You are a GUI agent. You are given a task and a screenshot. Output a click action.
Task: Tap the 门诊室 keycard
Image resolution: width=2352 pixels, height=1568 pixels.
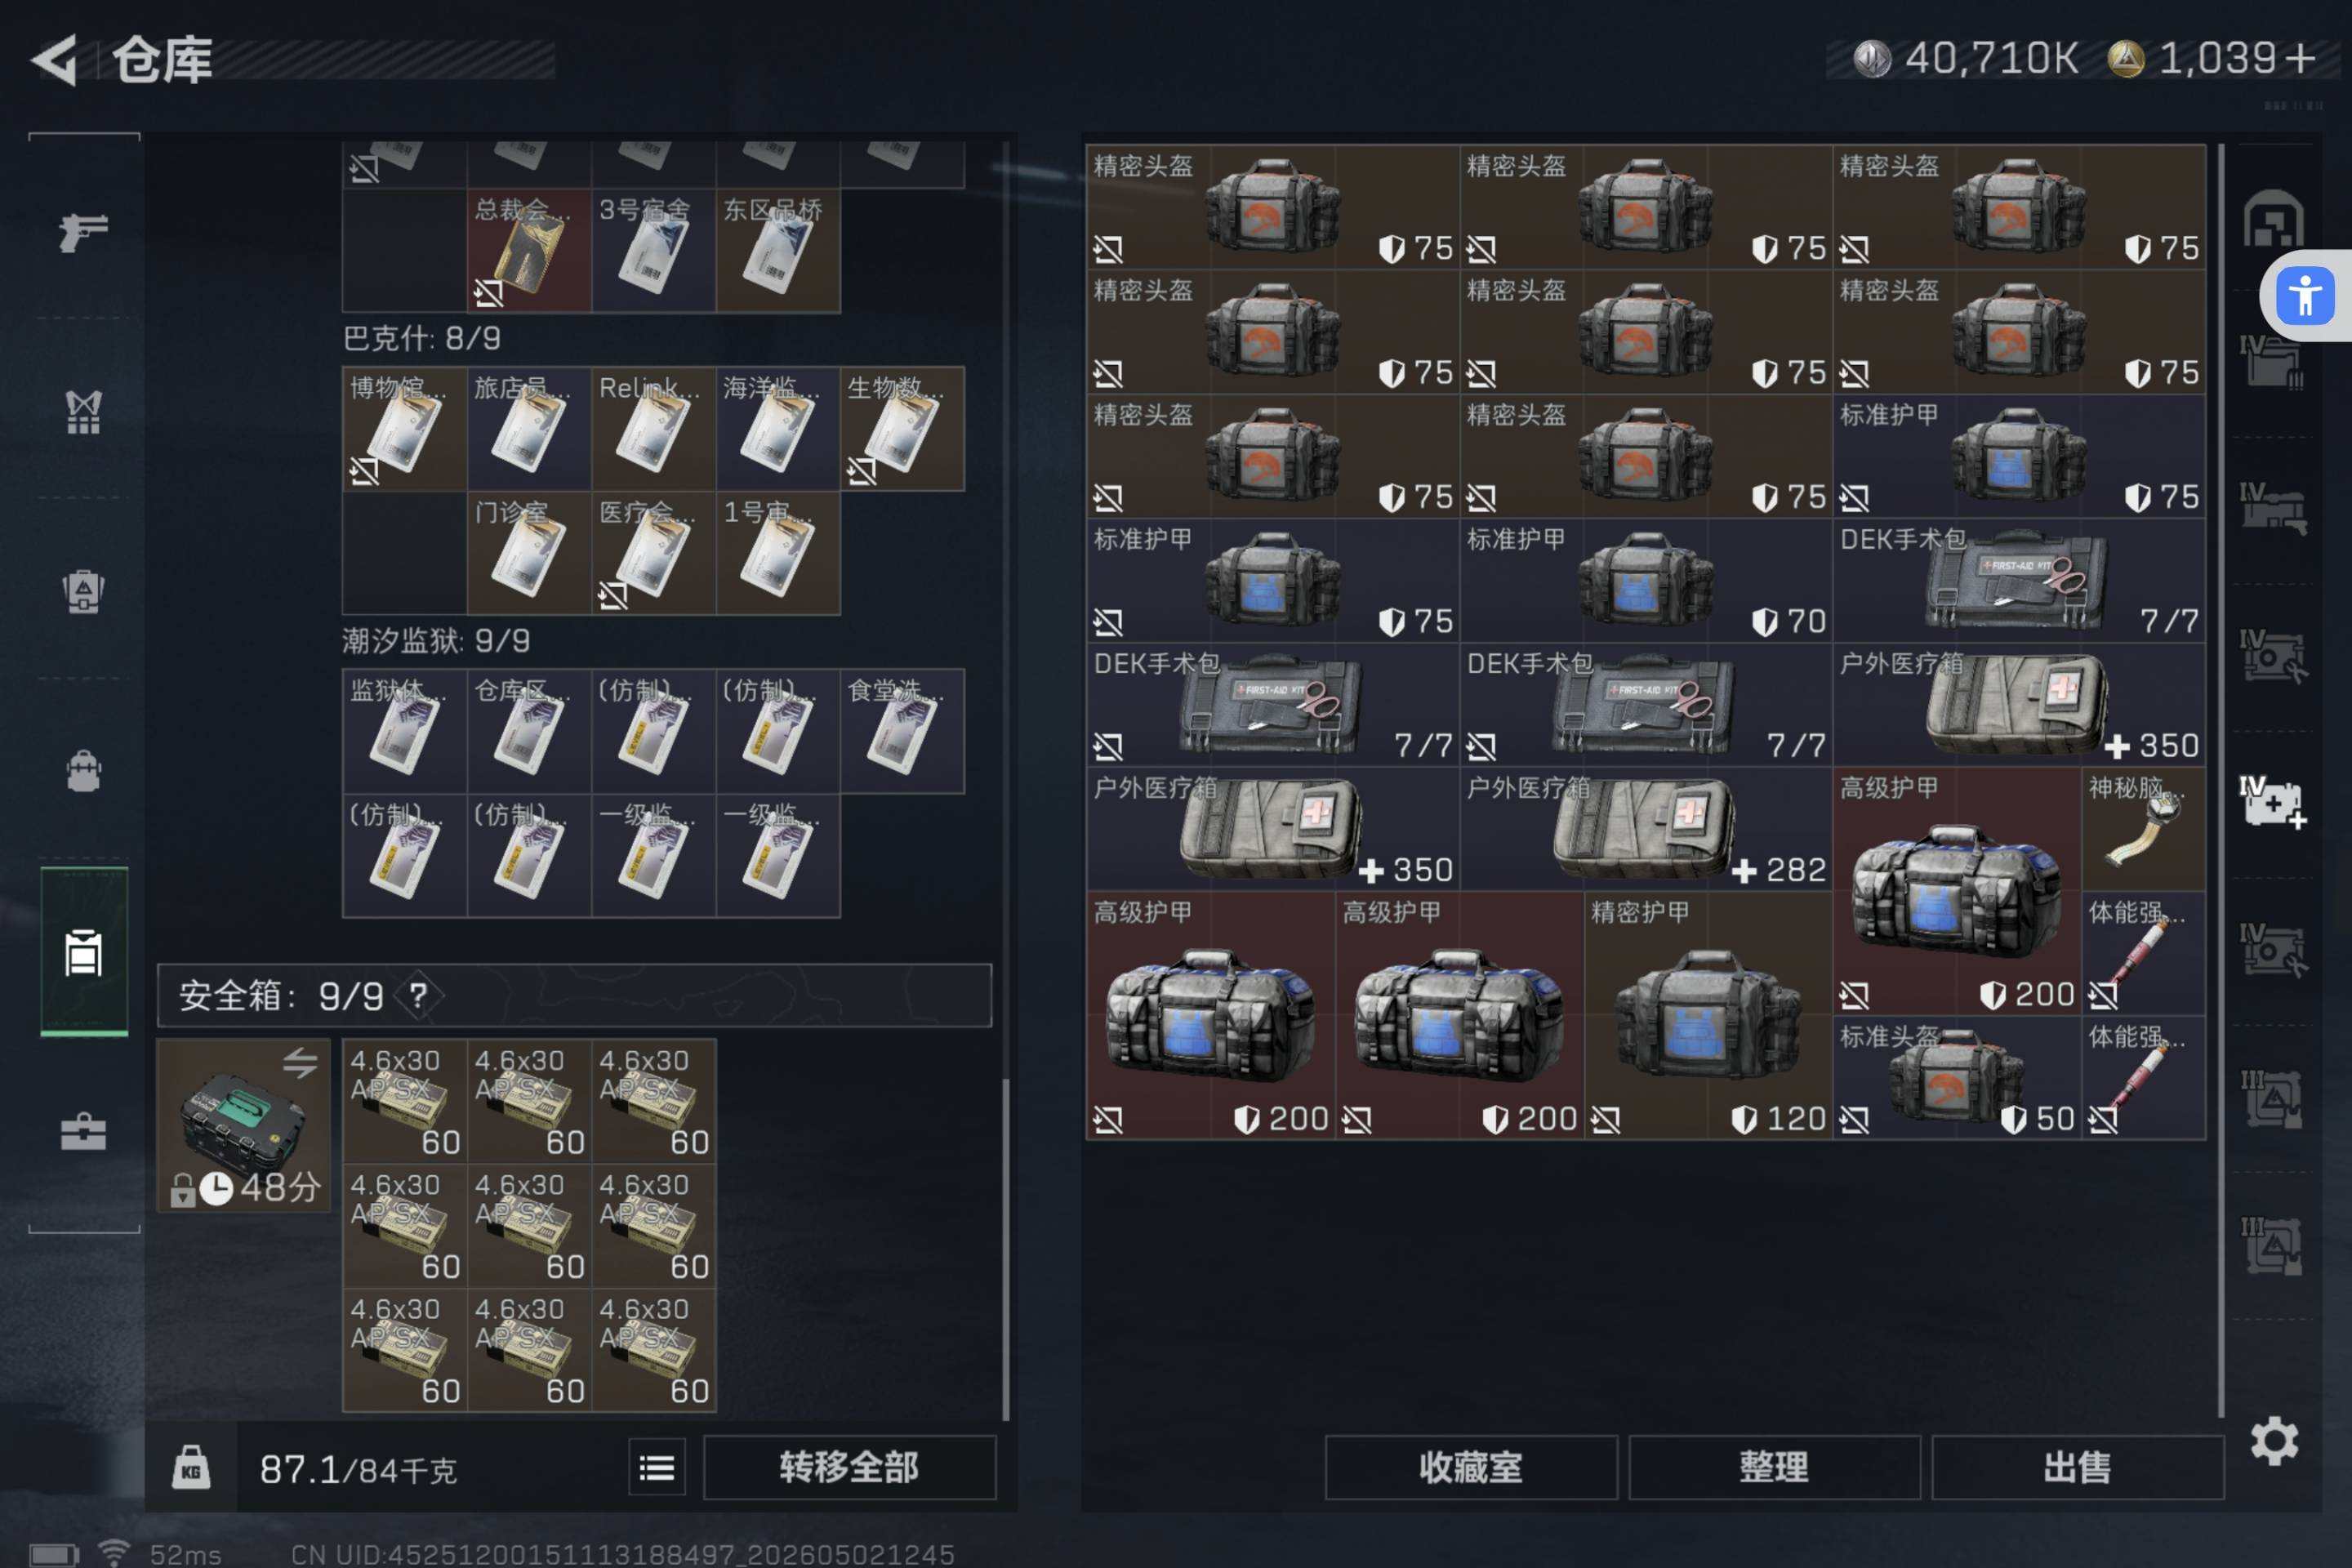click(529, 553)
